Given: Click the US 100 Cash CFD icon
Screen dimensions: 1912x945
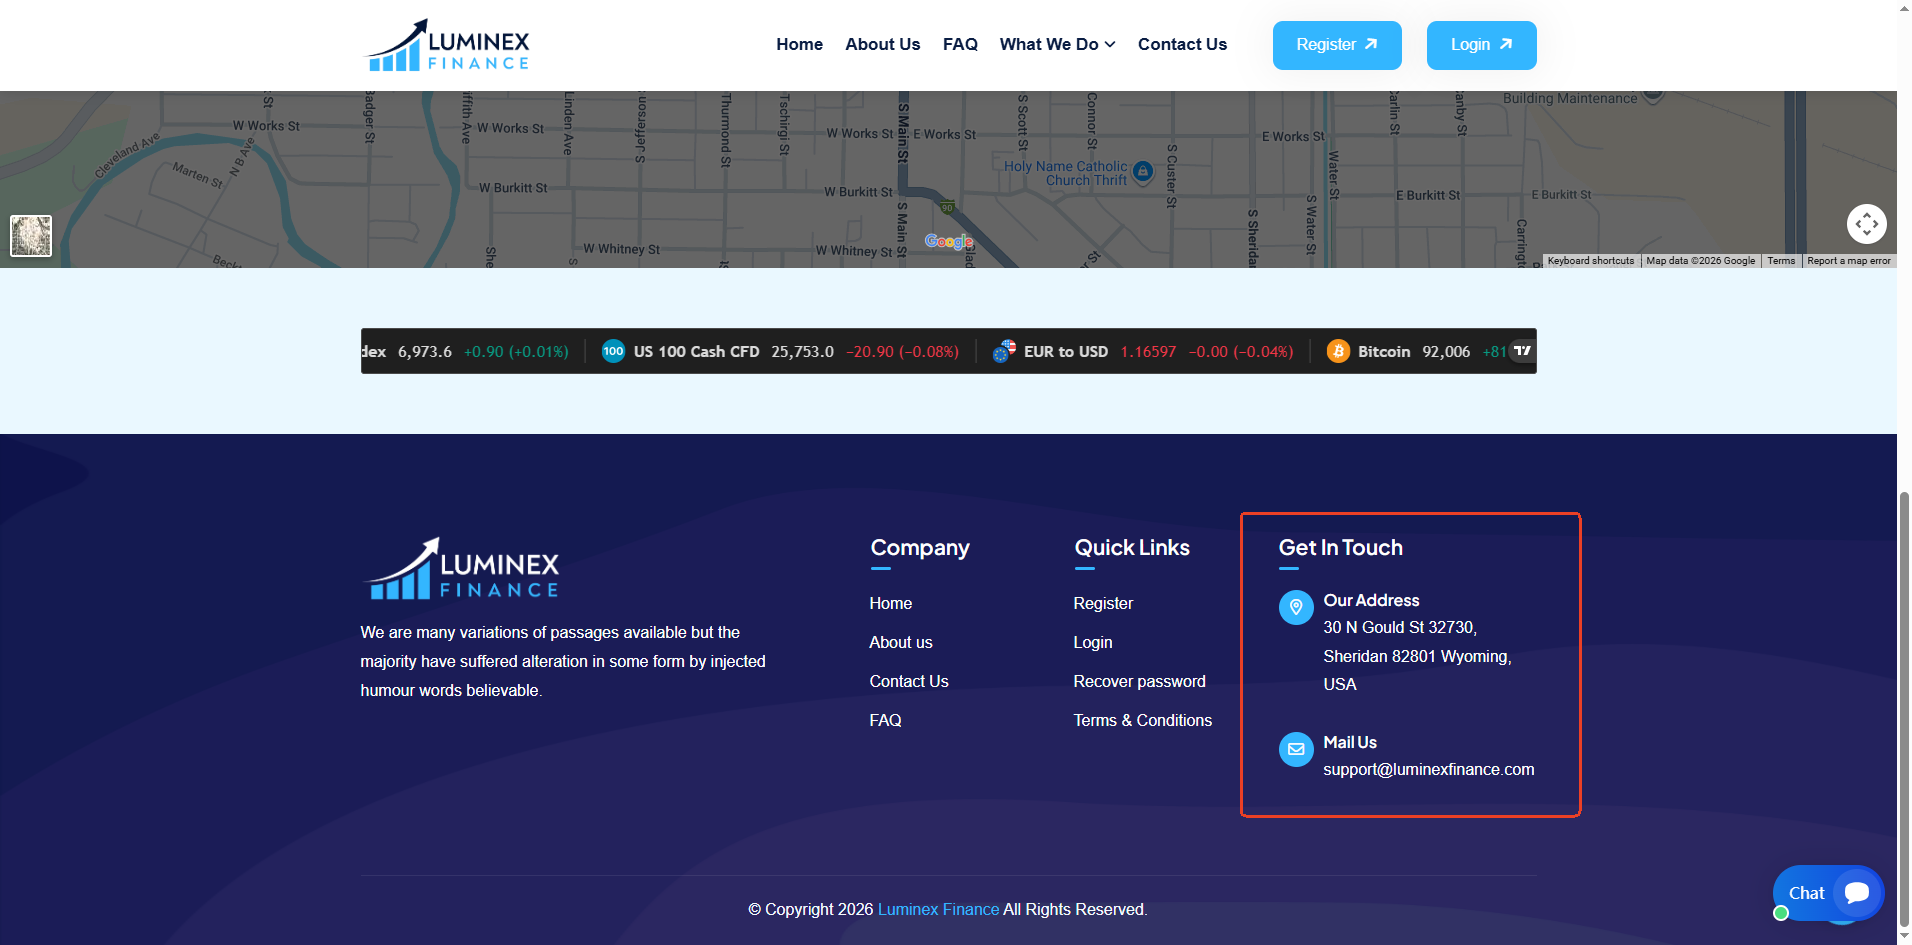Looking at the screenshot, I should click(613, 351).
